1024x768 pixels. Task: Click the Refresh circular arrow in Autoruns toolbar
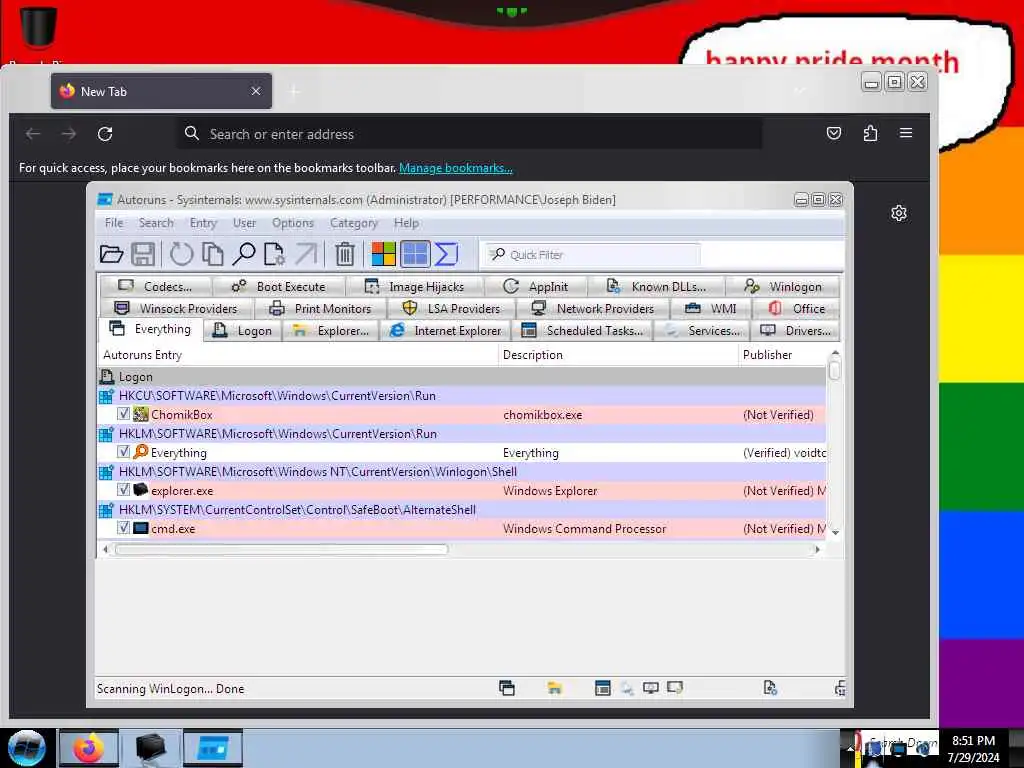coord(181,254)
